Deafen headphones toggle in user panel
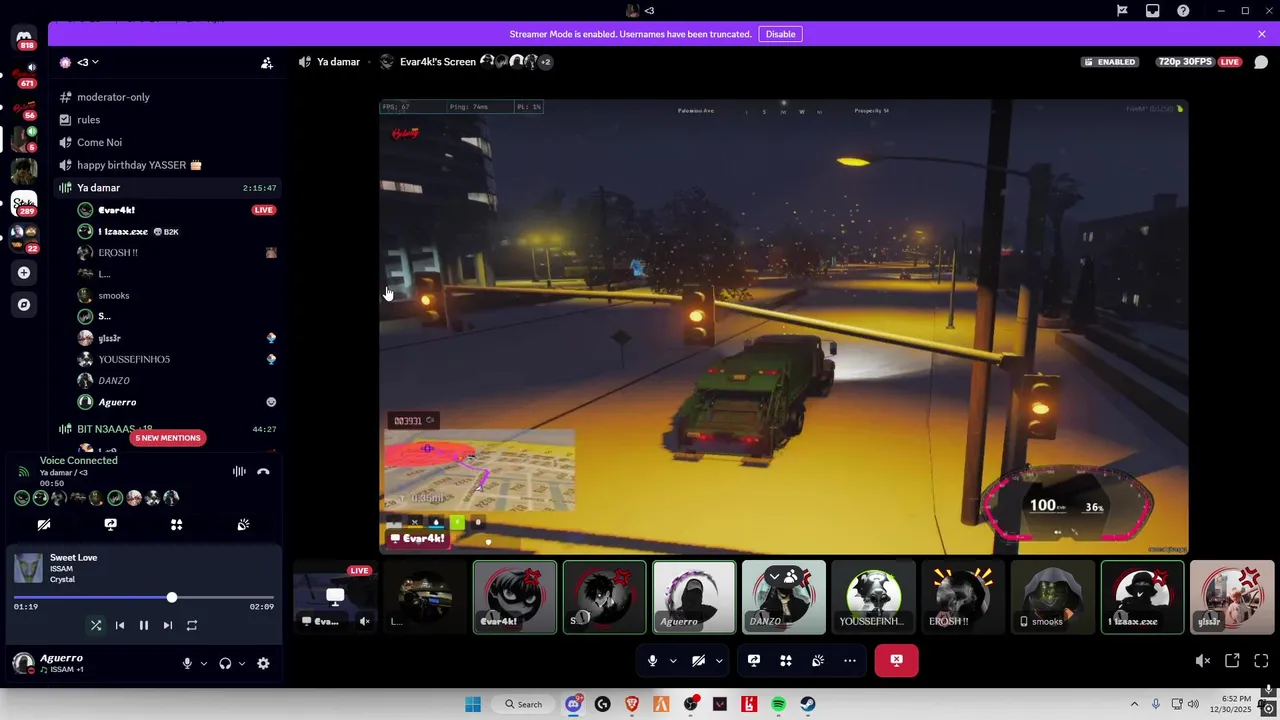The width and height of the screenshot is (1280, 720). pos(225,663)
